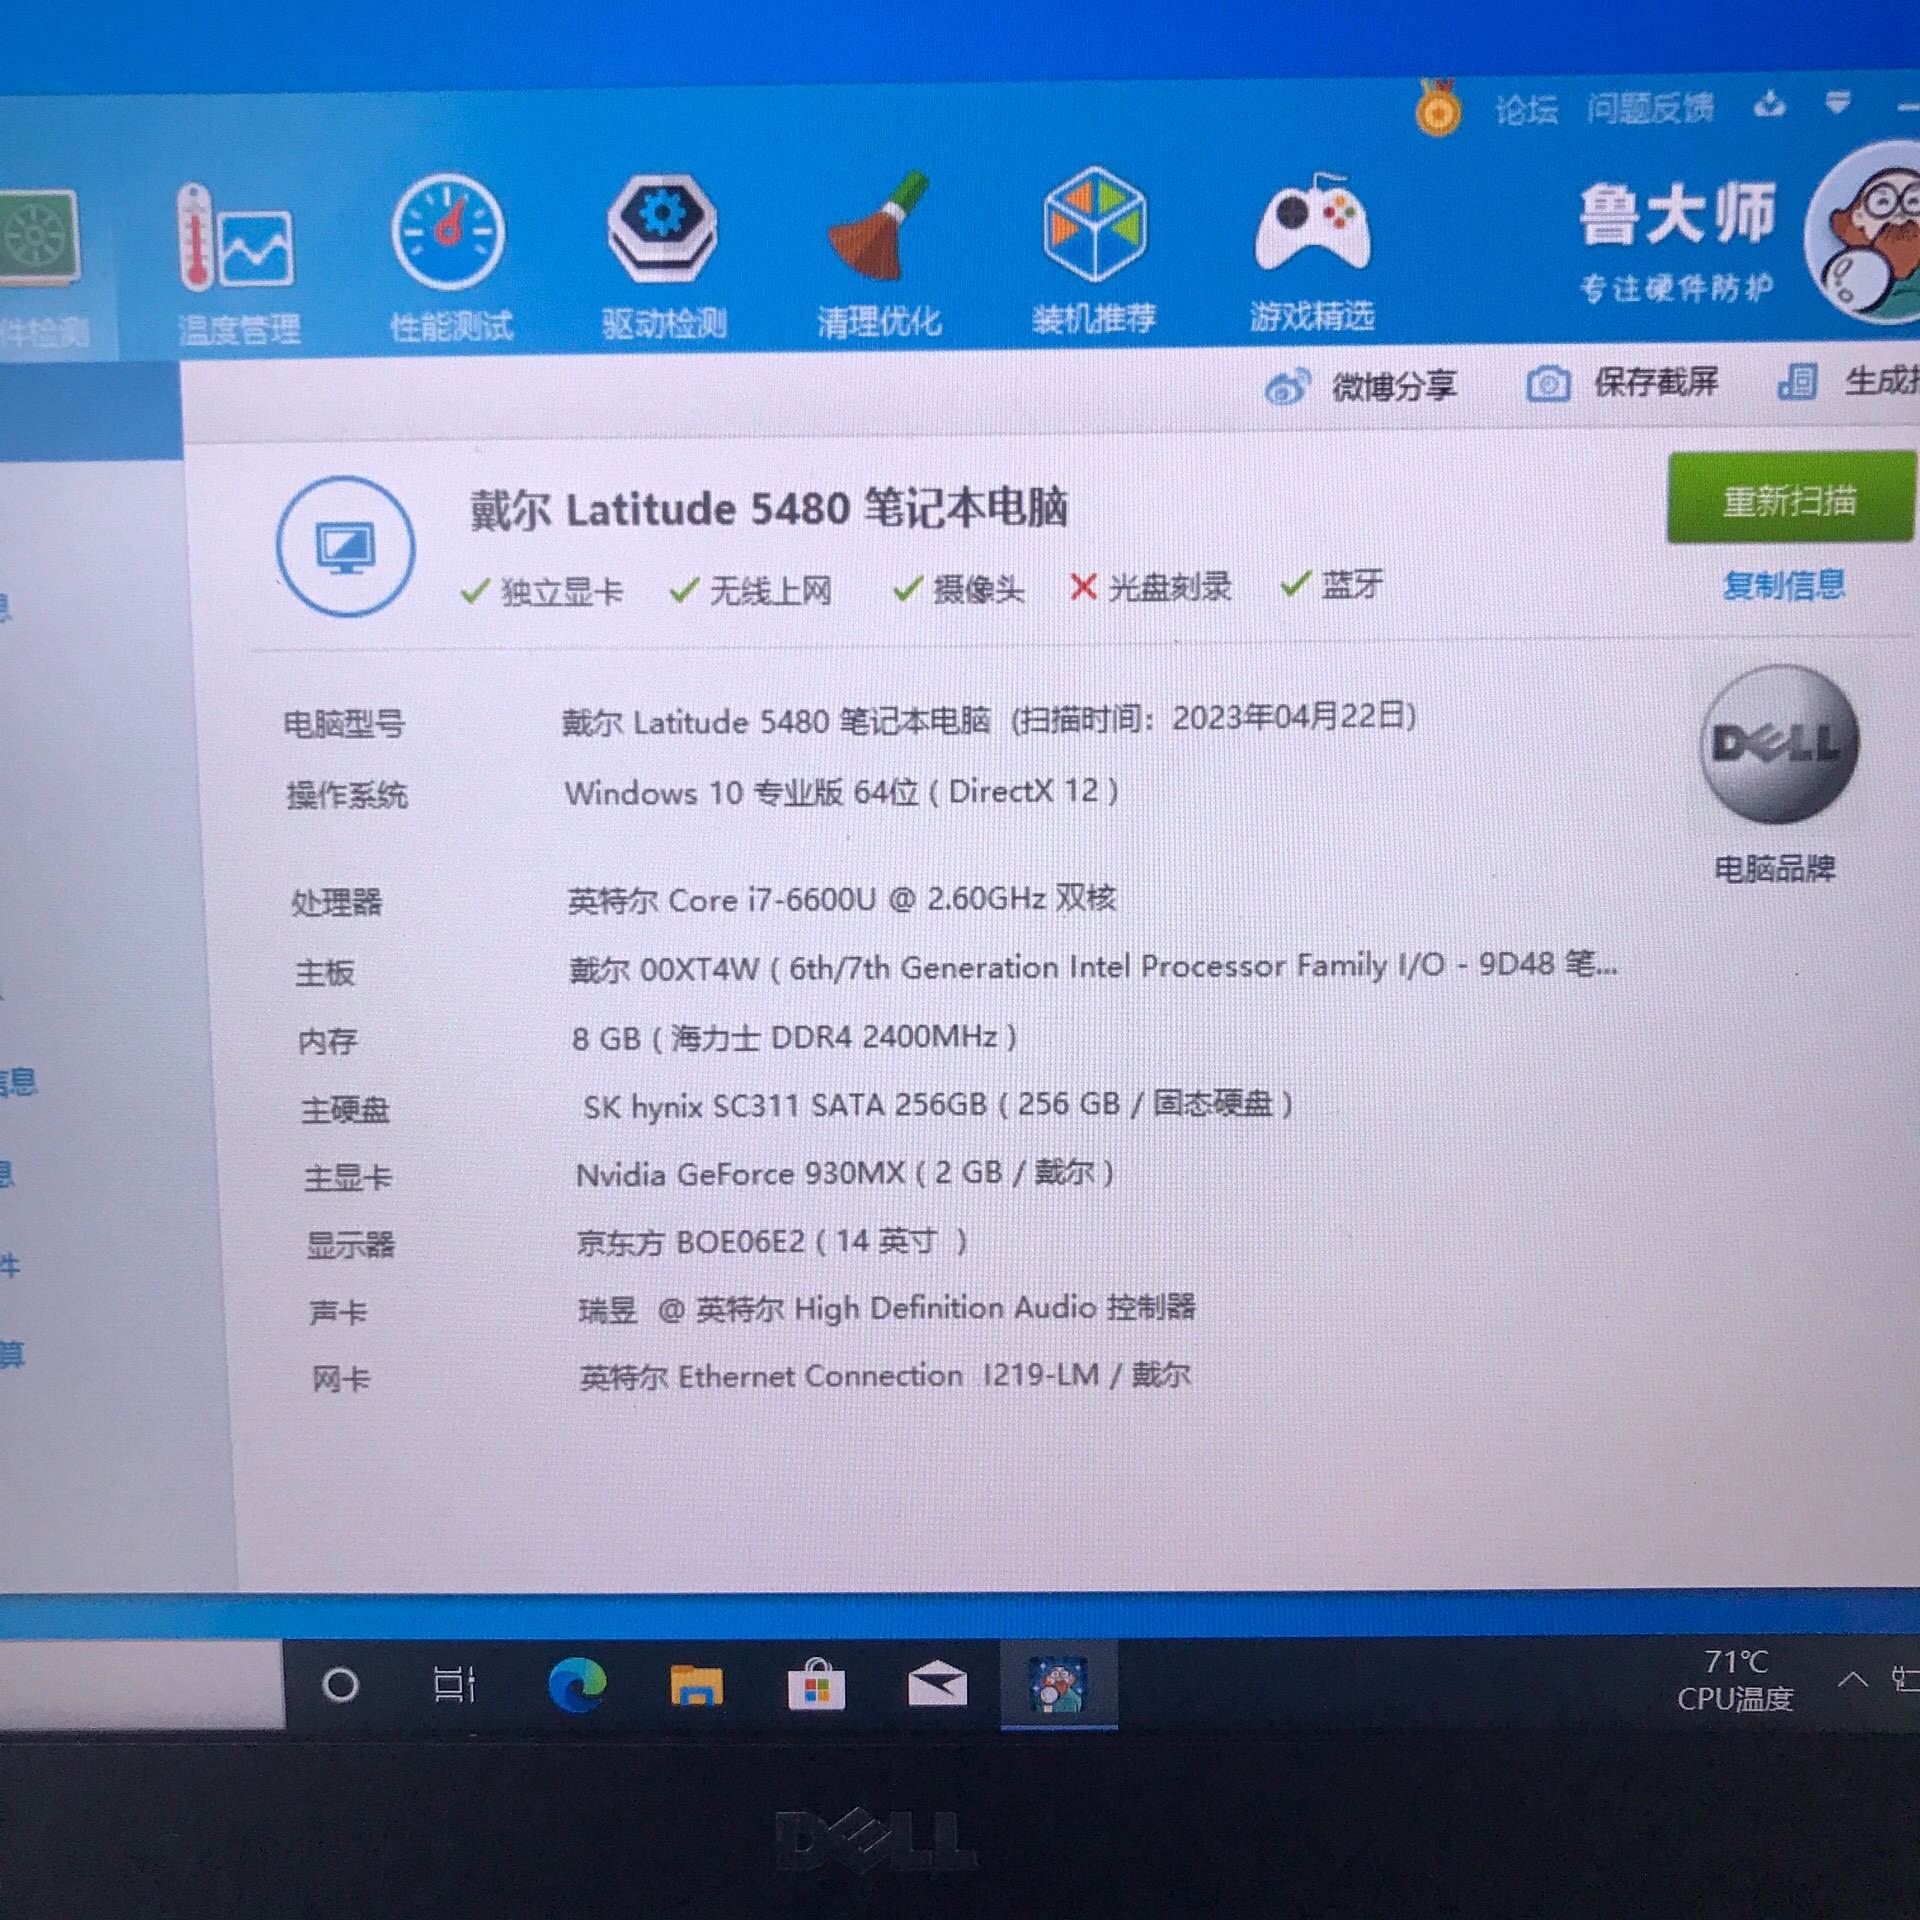Click the 复制信息 copy info link

[1783, 585]
